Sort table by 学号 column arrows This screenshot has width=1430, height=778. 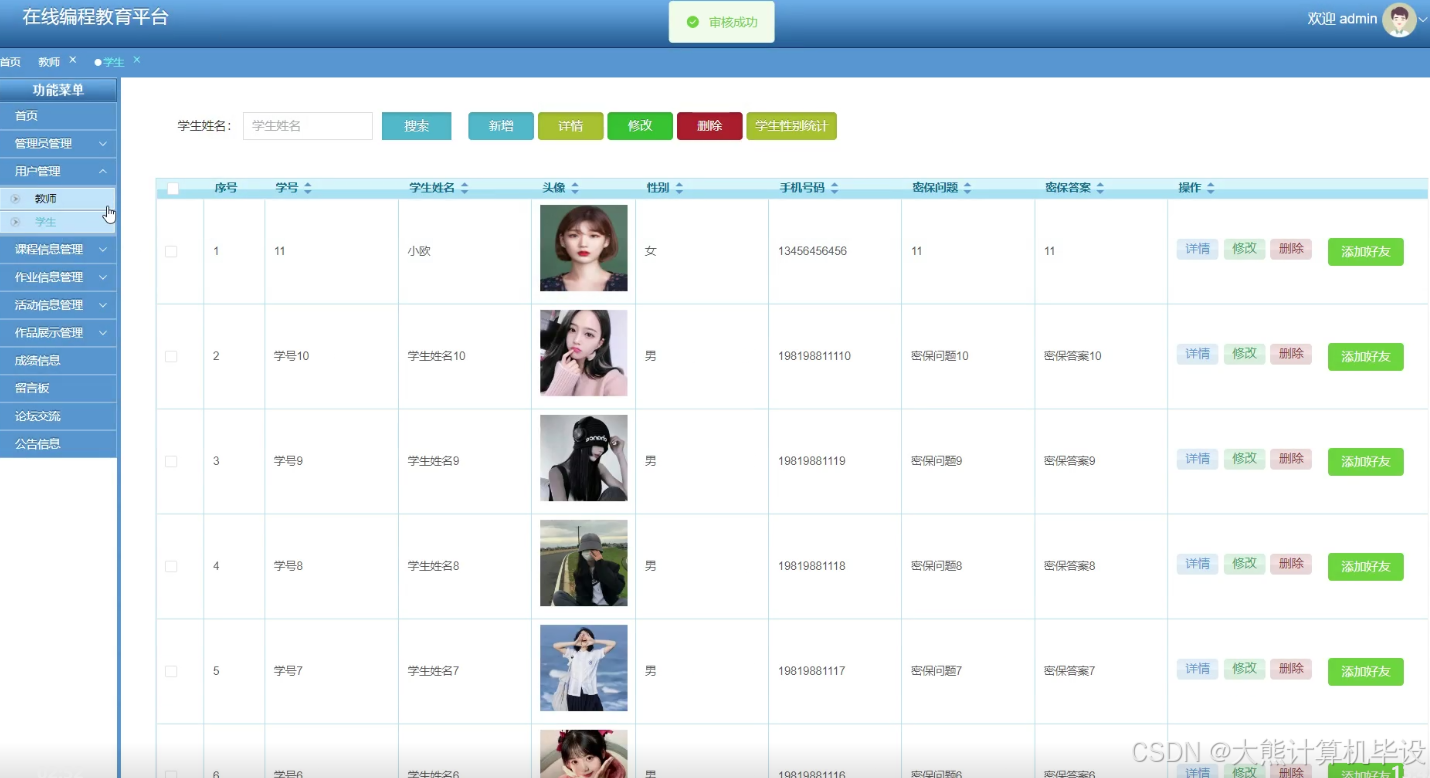[308, 188]
